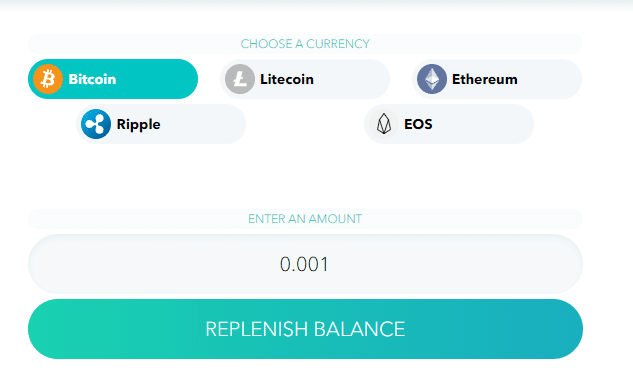Click the Bitcoin text label
633x390 pixels.
point(92,79)
